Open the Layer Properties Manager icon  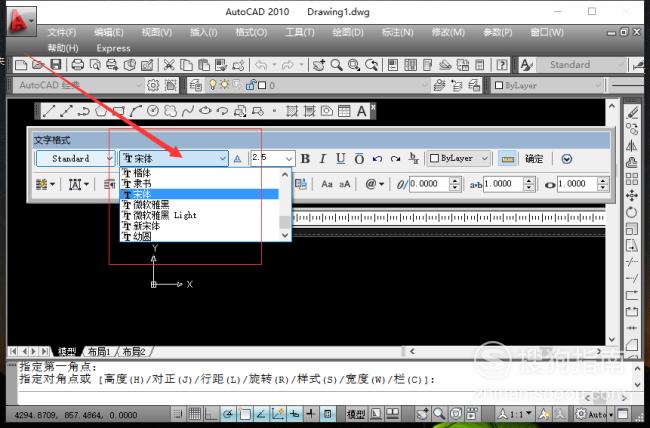(195, 85)
